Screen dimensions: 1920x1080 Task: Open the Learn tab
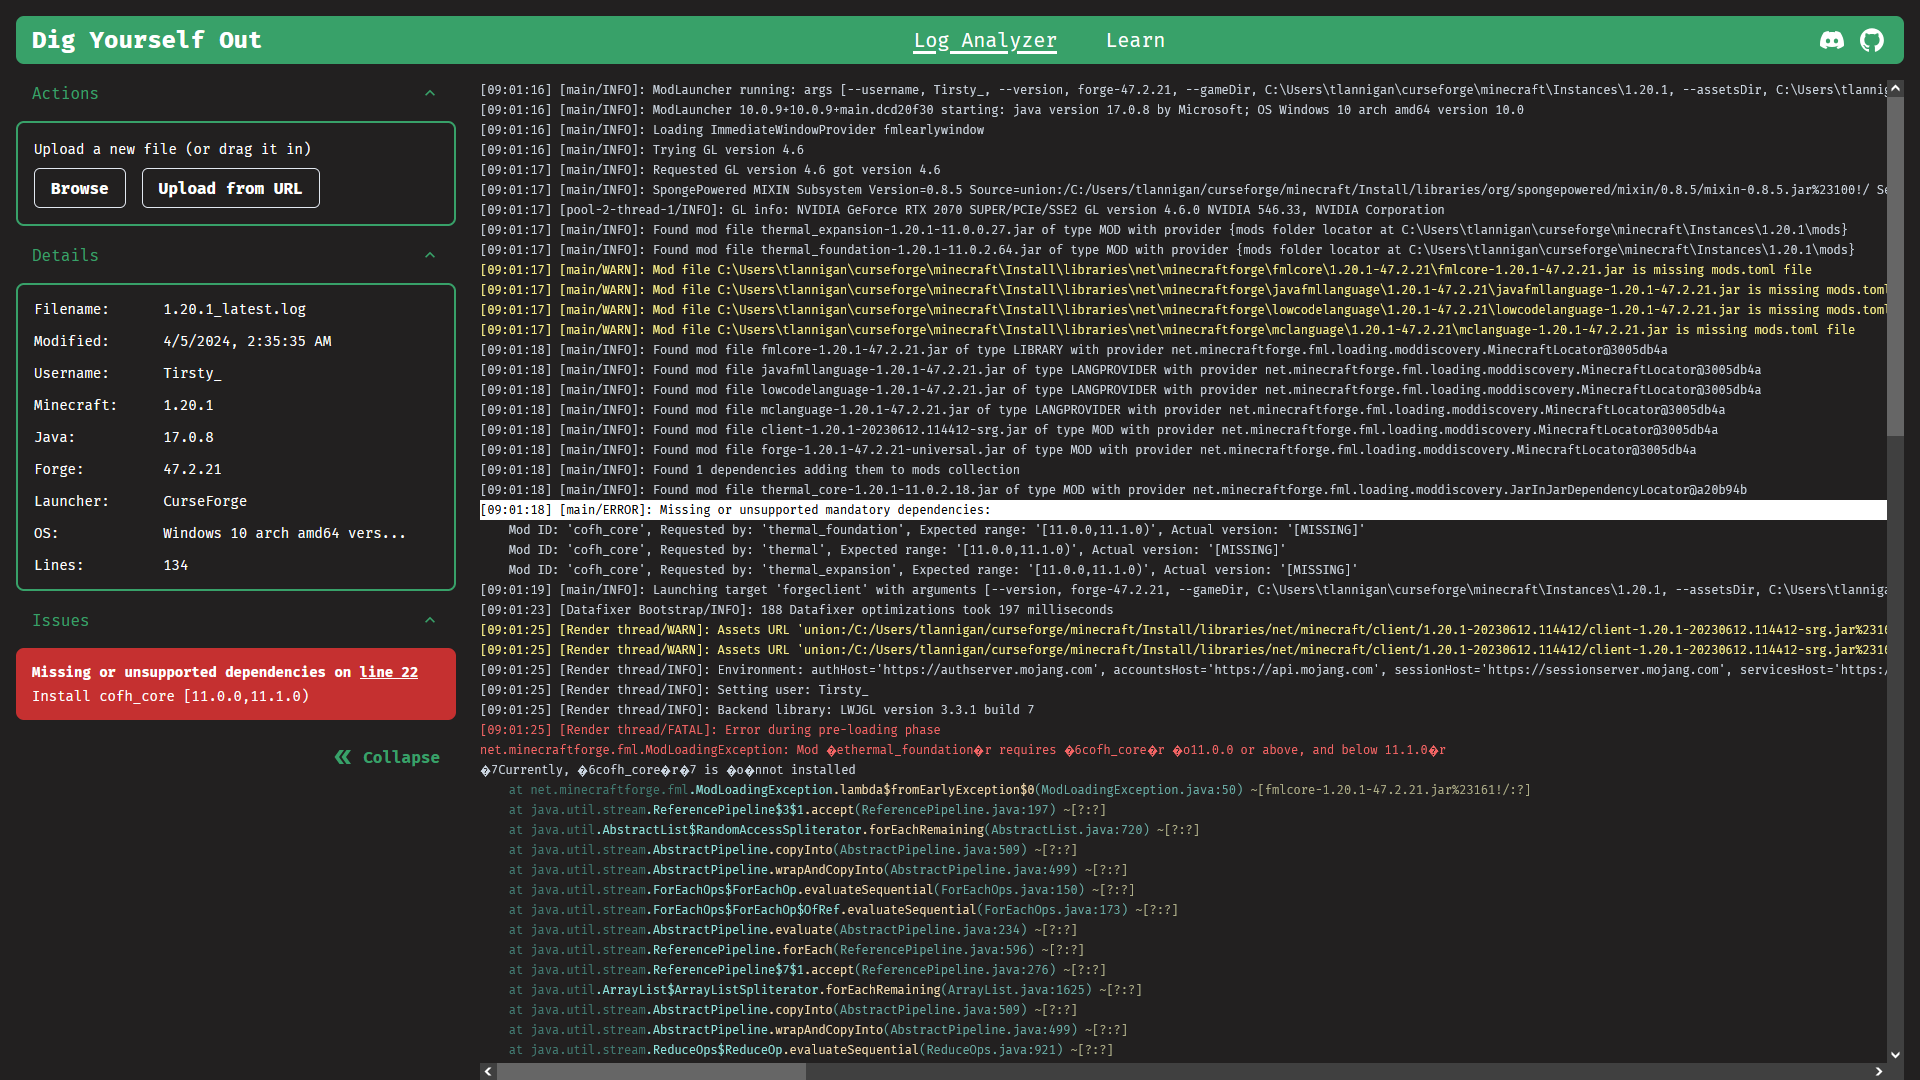pos(1135,40)
